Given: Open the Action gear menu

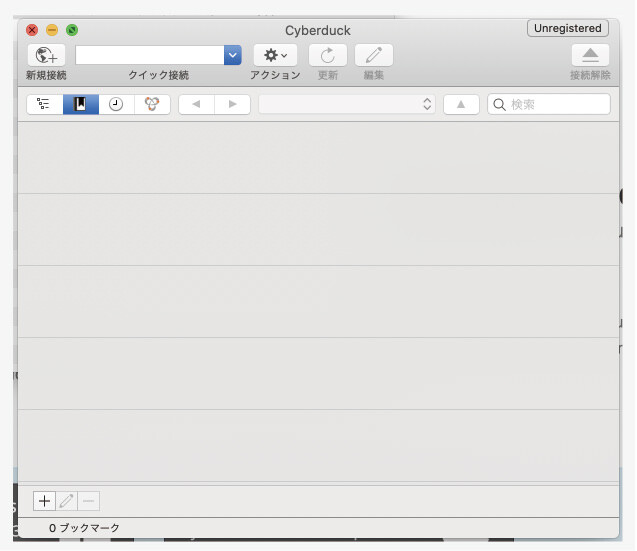Looking at the screenshot, I should coord(274,56).
